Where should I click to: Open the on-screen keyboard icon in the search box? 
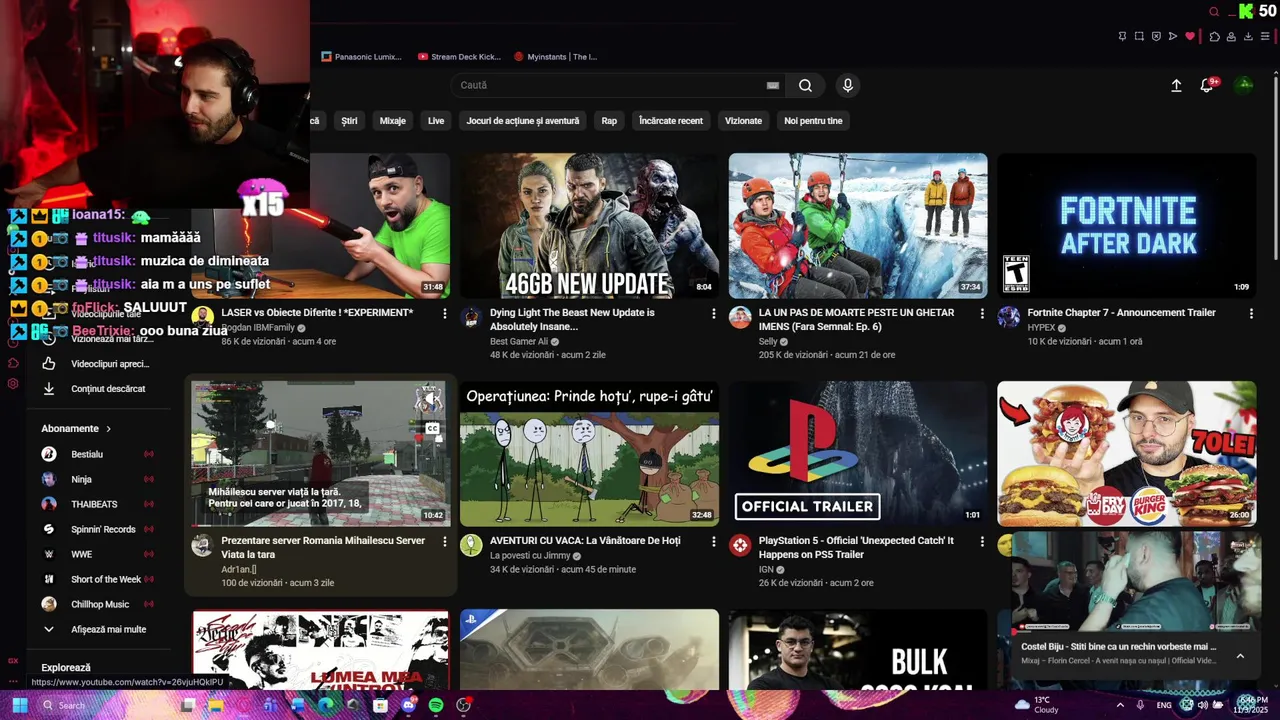773,86
